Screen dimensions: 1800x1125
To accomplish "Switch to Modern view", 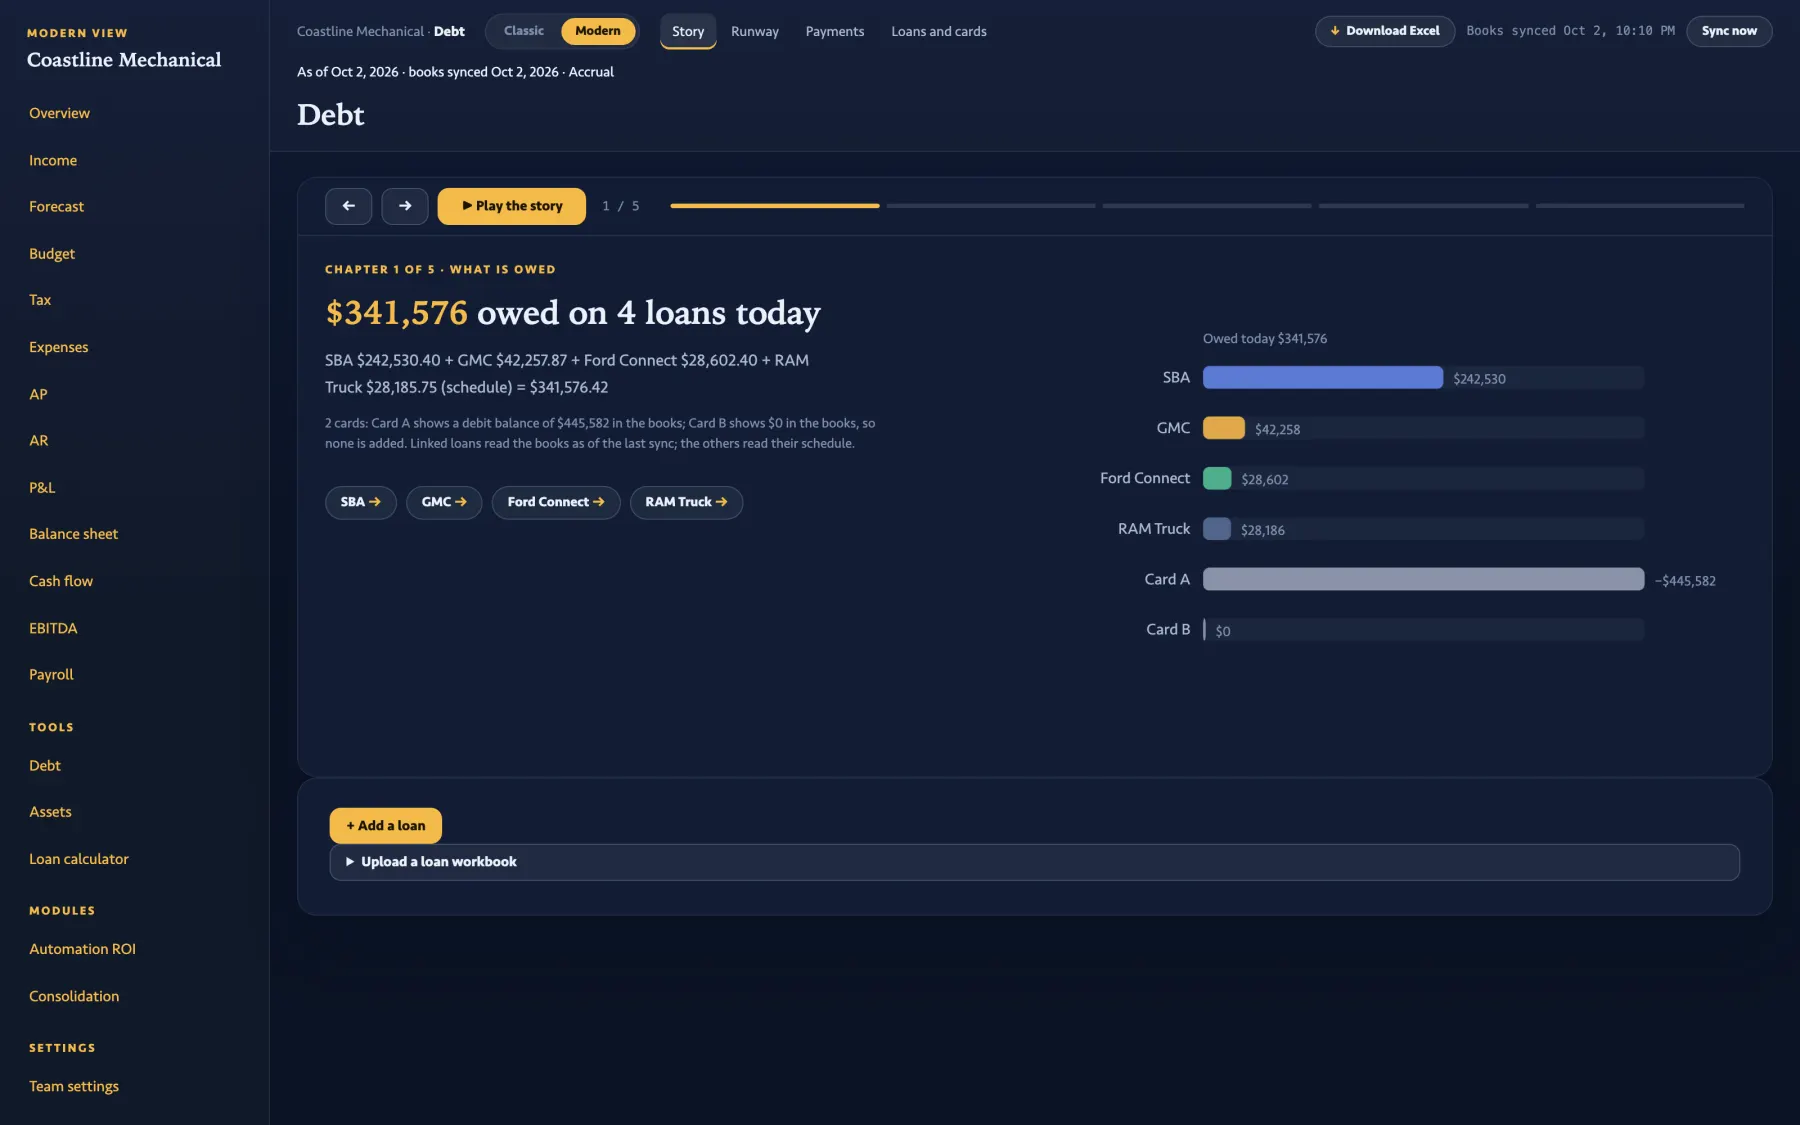I will [x=598, y=31].
